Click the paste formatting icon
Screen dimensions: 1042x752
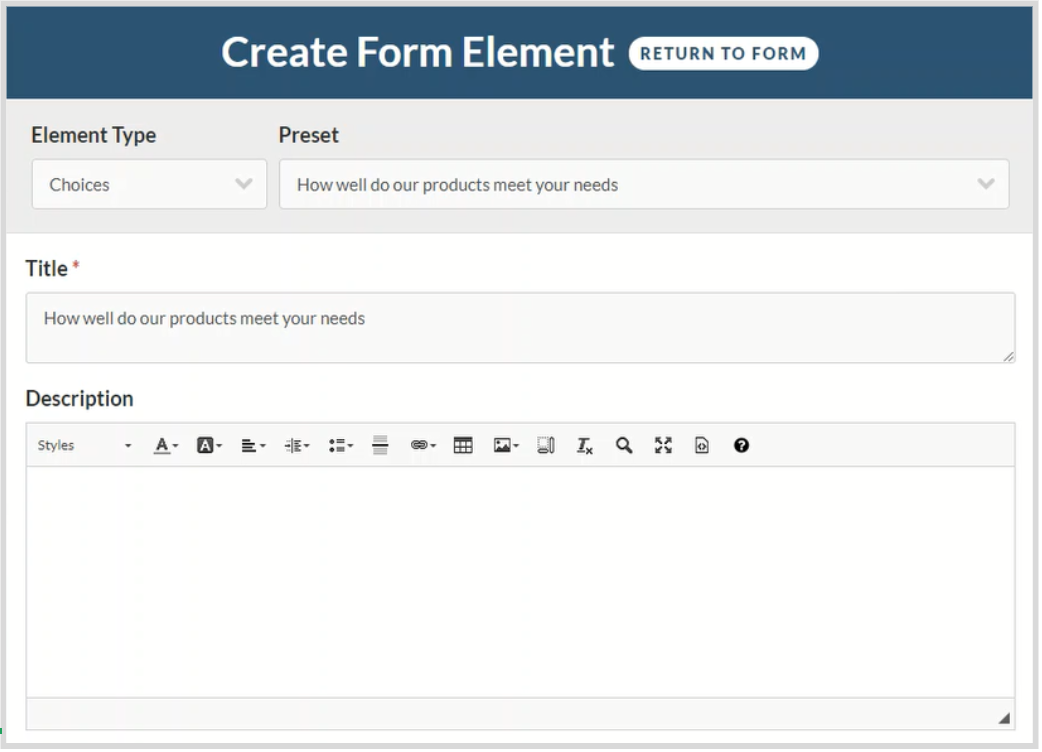point(546,446)
